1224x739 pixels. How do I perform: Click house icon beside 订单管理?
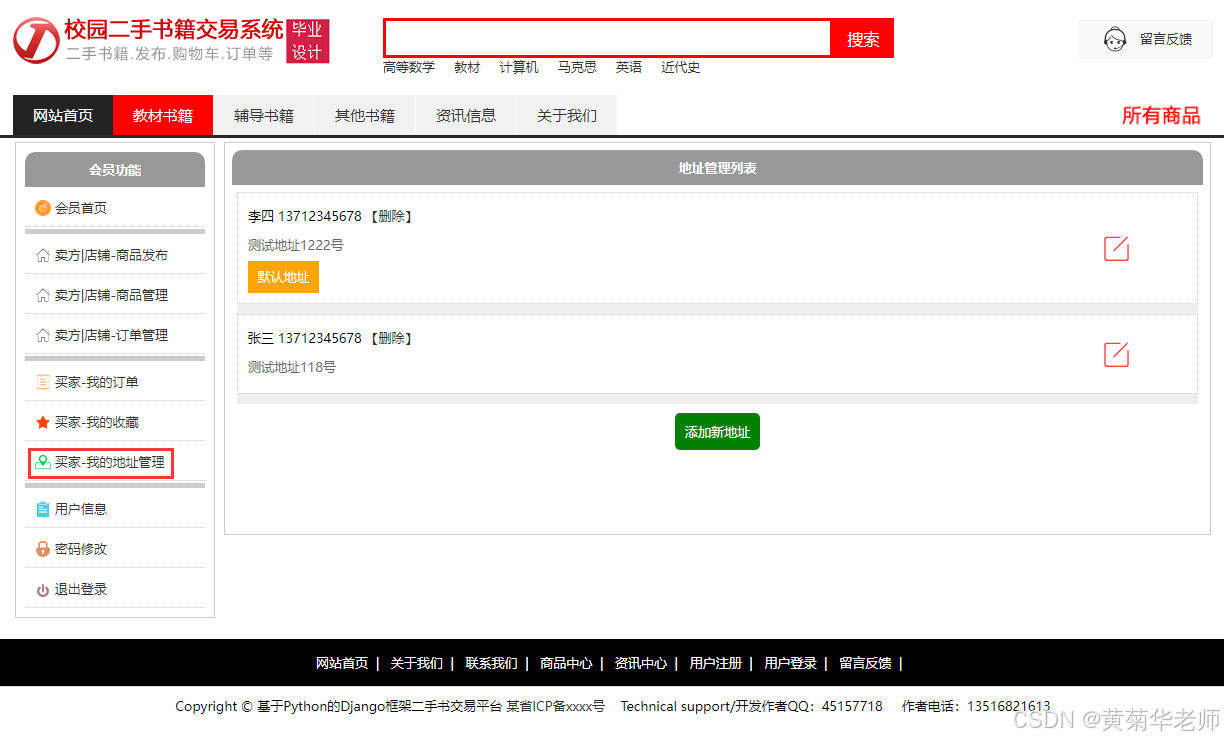(x=43, y=335)
